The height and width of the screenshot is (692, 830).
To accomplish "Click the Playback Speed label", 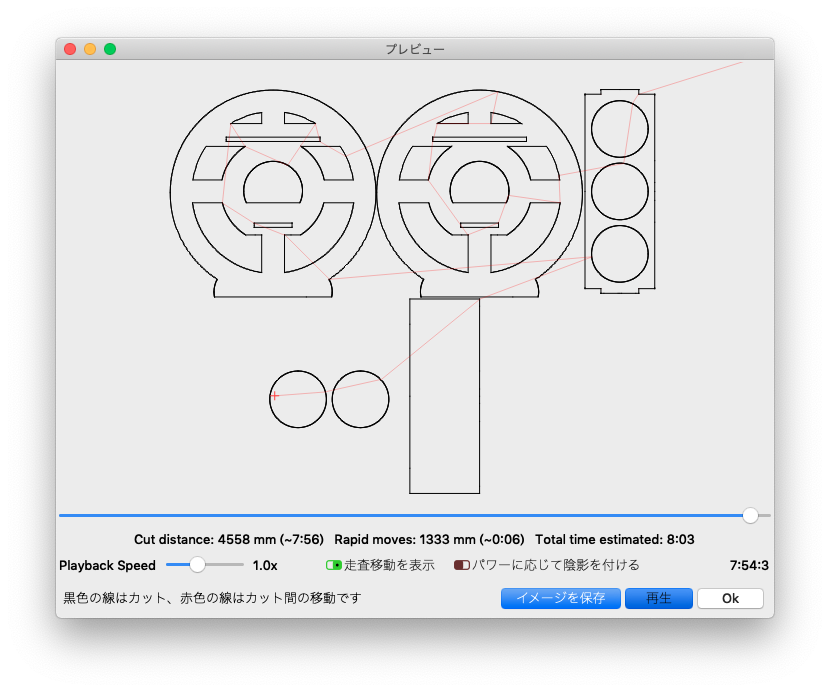I will [x=107, y=565].
